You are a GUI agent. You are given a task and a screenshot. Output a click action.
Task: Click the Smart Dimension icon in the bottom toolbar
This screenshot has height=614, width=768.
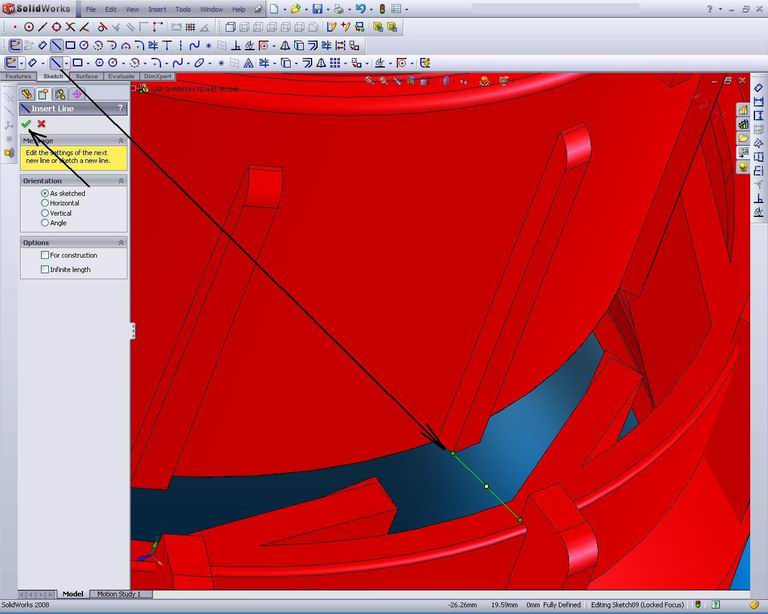[32, 63]
